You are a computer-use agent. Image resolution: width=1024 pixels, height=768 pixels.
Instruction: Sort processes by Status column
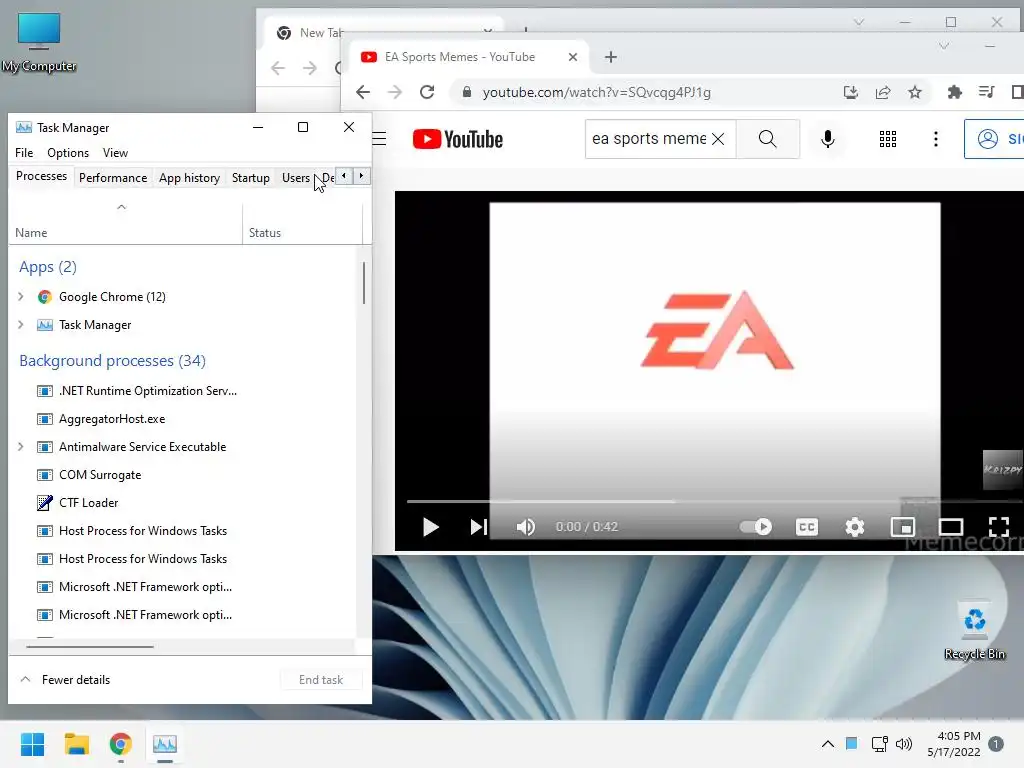(x=302, y=225)
